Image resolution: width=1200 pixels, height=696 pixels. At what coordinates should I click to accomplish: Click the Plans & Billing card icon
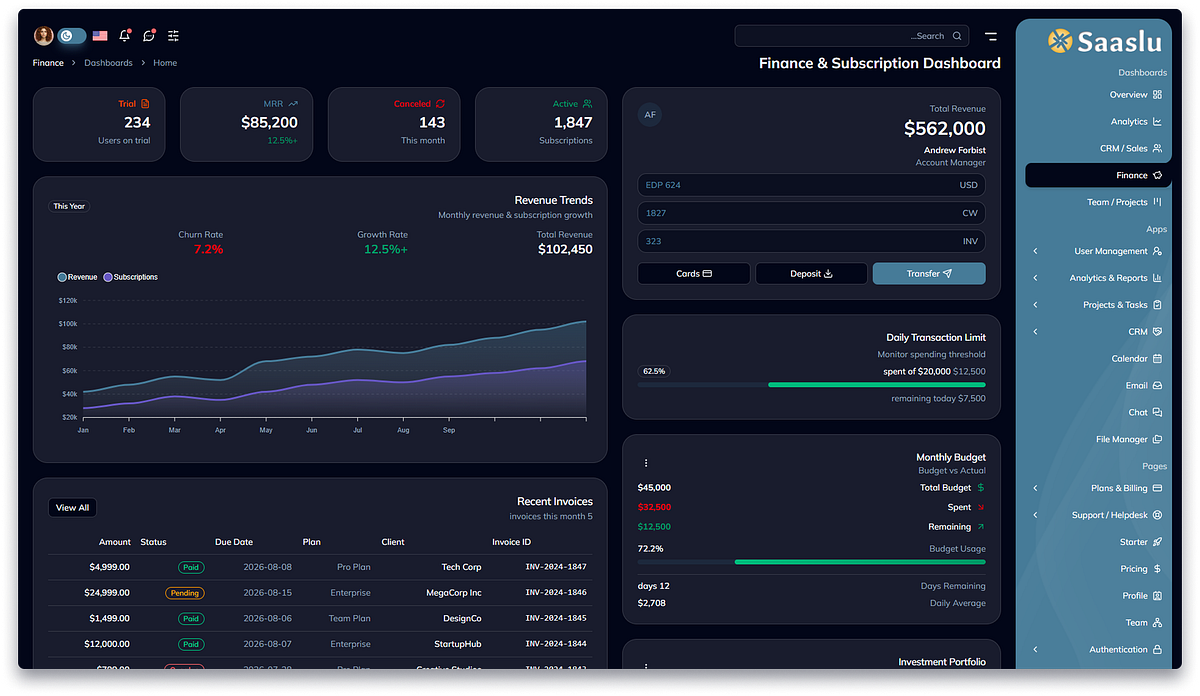tap(1157, 489)
